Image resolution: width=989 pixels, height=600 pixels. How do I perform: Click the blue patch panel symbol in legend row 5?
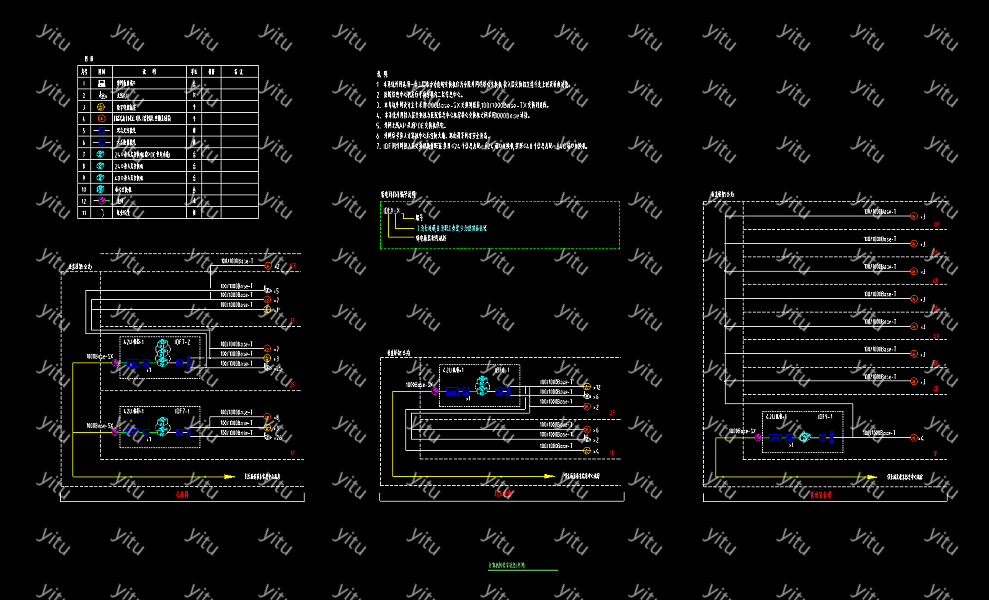pyautogui.click(x=101, y=130)
